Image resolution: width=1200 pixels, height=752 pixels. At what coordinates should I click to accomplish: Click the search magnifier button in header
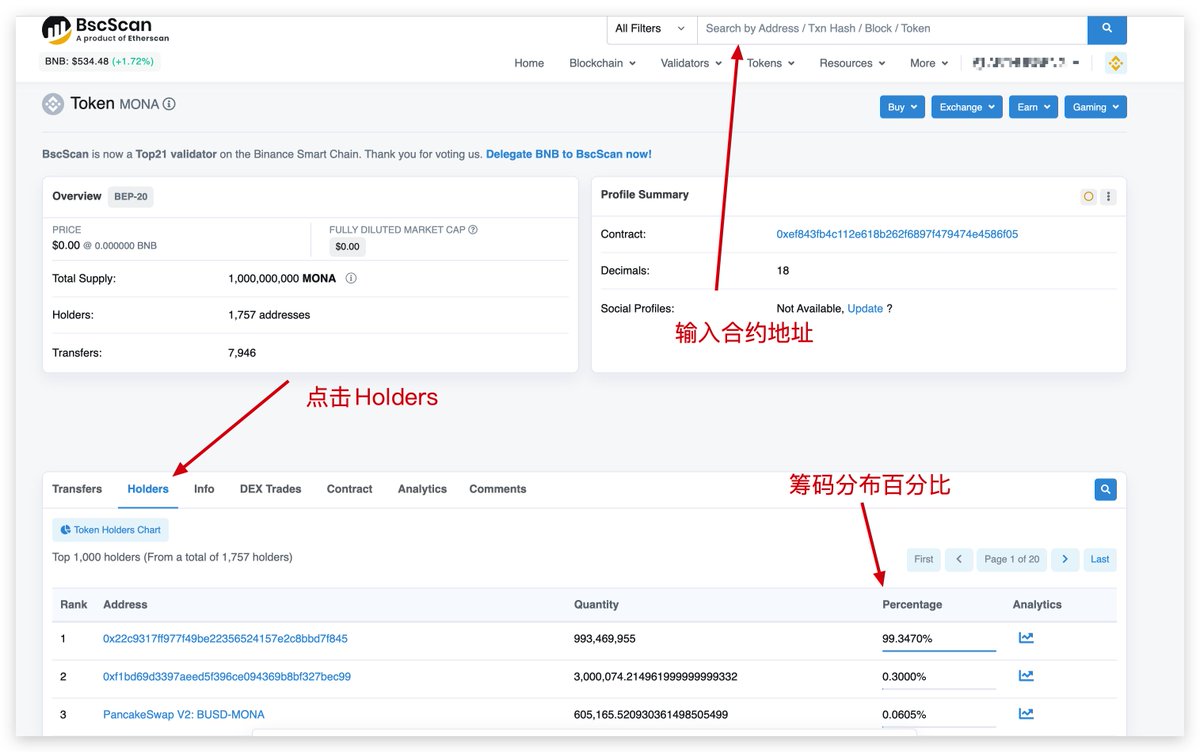1106,29
